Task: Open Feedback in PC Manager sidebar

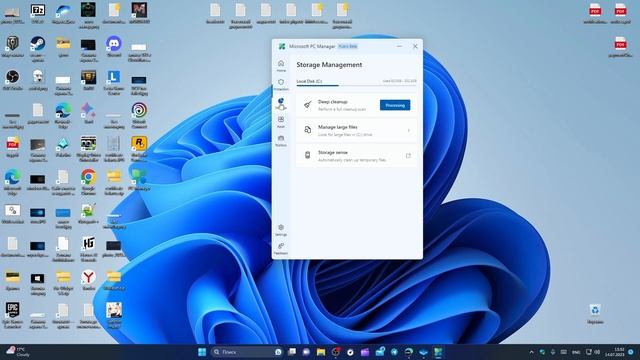Action: tap(281, 249)
